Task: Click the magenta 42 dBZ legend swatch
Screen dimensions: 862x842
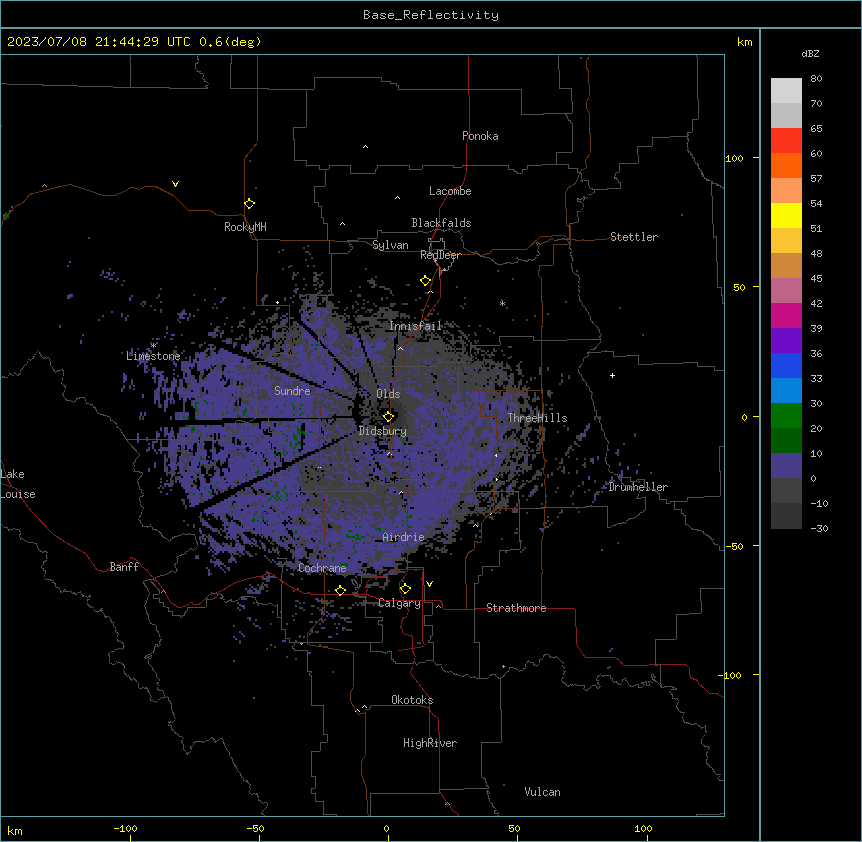Action: 786,315
